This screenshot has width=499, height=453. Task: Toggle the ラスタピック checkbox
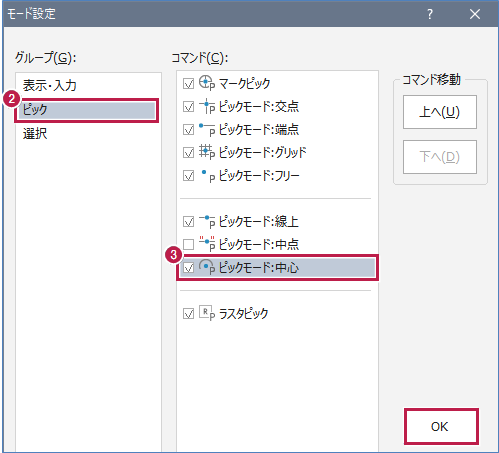click(189, 314)
